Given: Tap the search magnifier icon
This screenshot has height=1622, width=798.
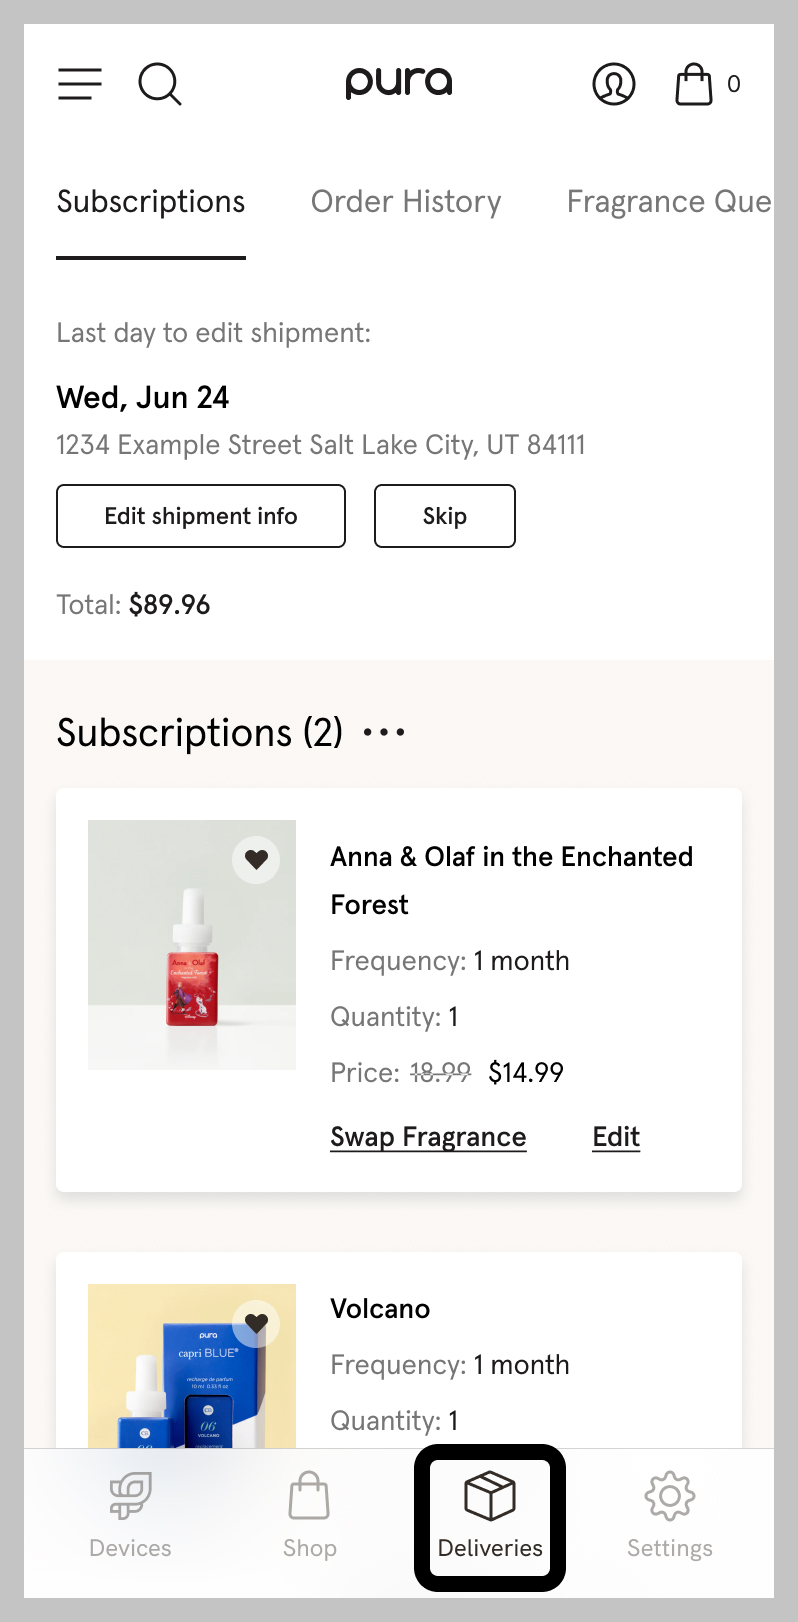Looking at the screenshot, I should click(159, 84).
